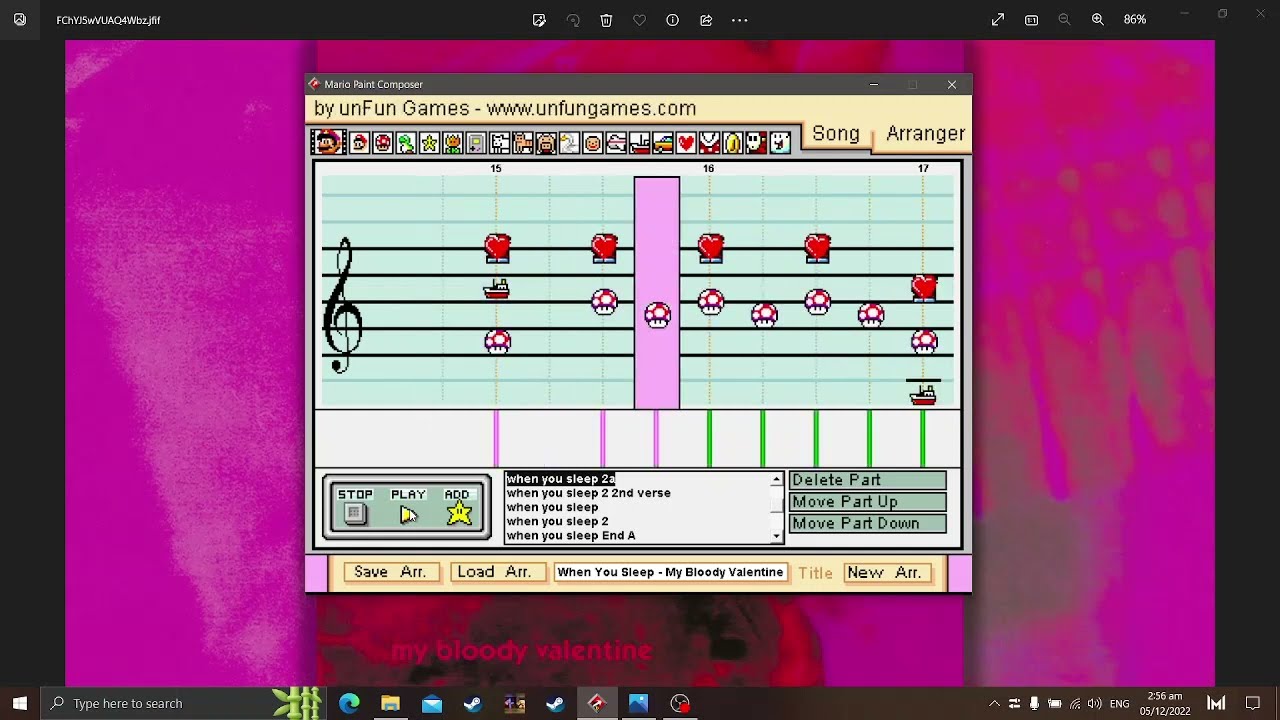The width and height of the screenshot is (1280, 720).
Task: Select the dog instrument icon
Action: coord(499,143)
